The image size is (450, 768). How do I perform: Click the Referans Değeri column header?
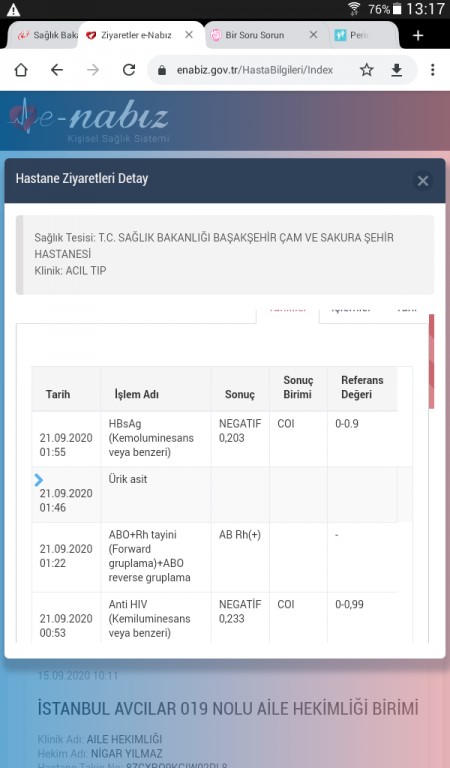click(x=362, y=387)
